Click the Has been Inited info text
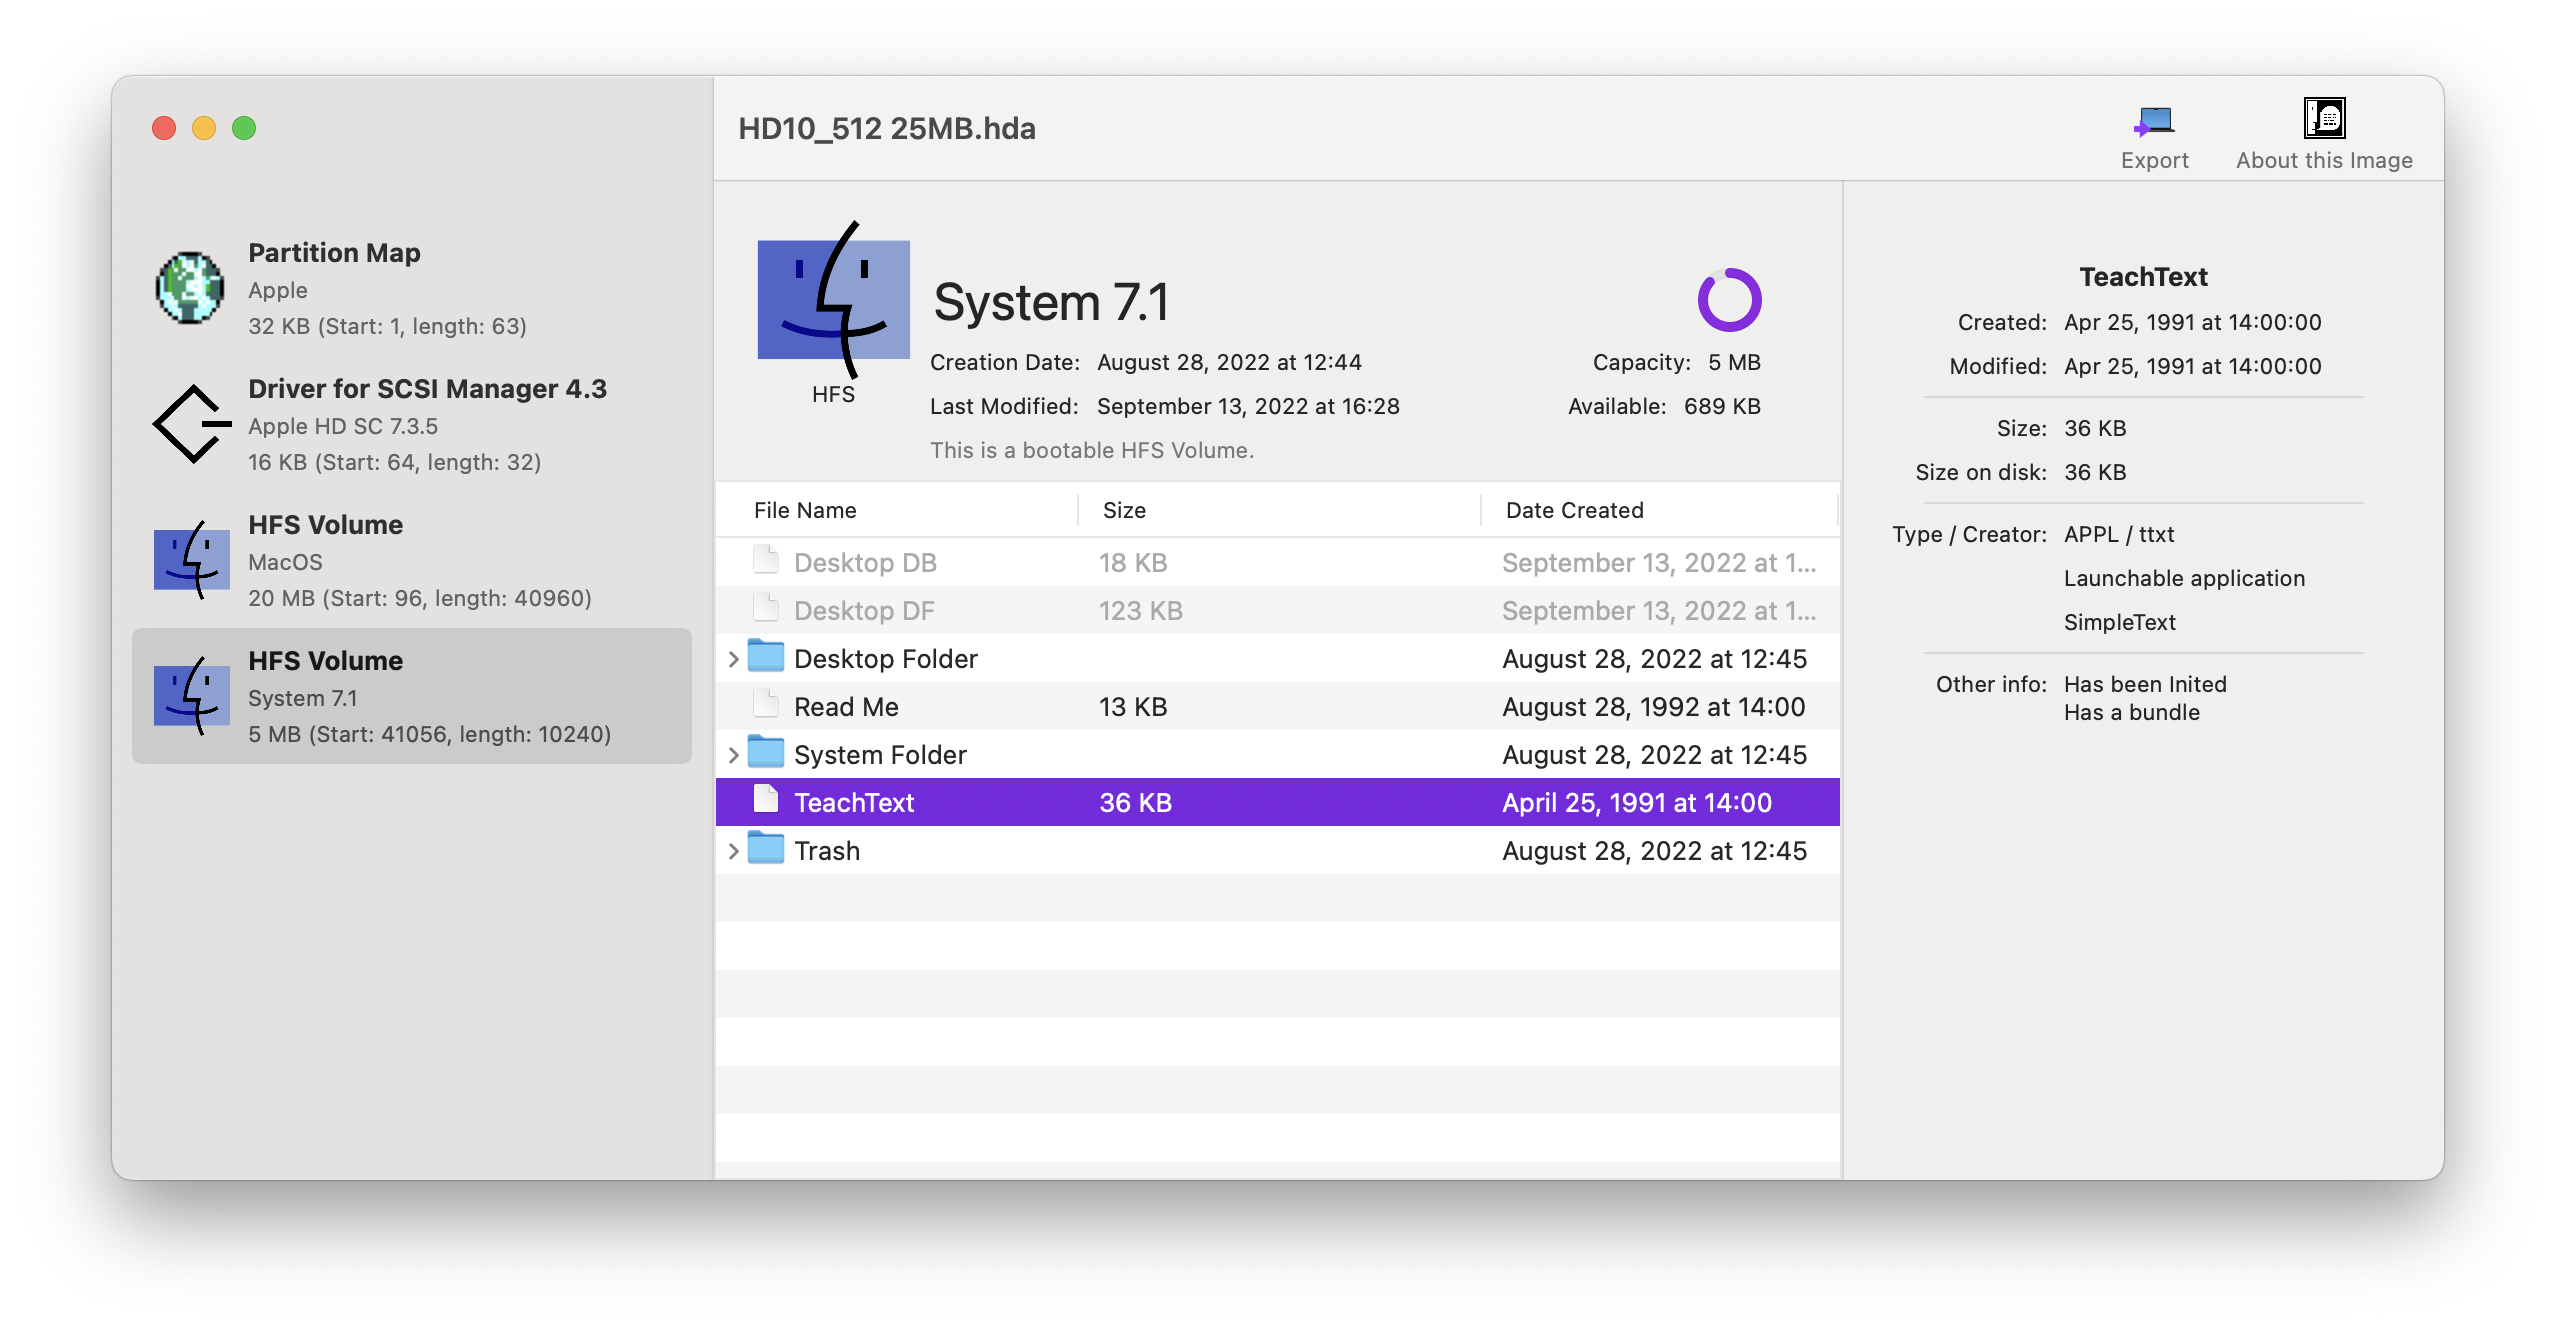This screenshot has height=1328, width=2556. pos(2145,684)
